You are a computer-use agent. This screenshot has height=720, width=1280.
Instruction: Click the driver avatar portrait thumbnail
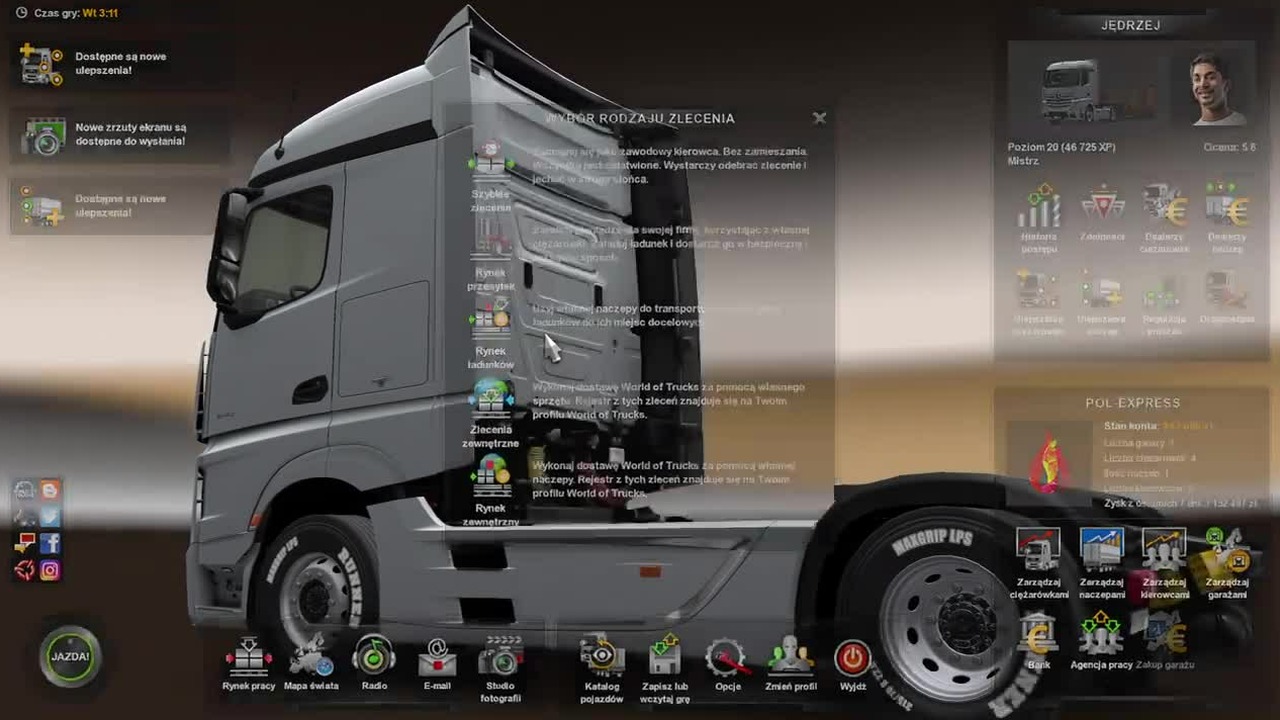tap(1217, 90)
